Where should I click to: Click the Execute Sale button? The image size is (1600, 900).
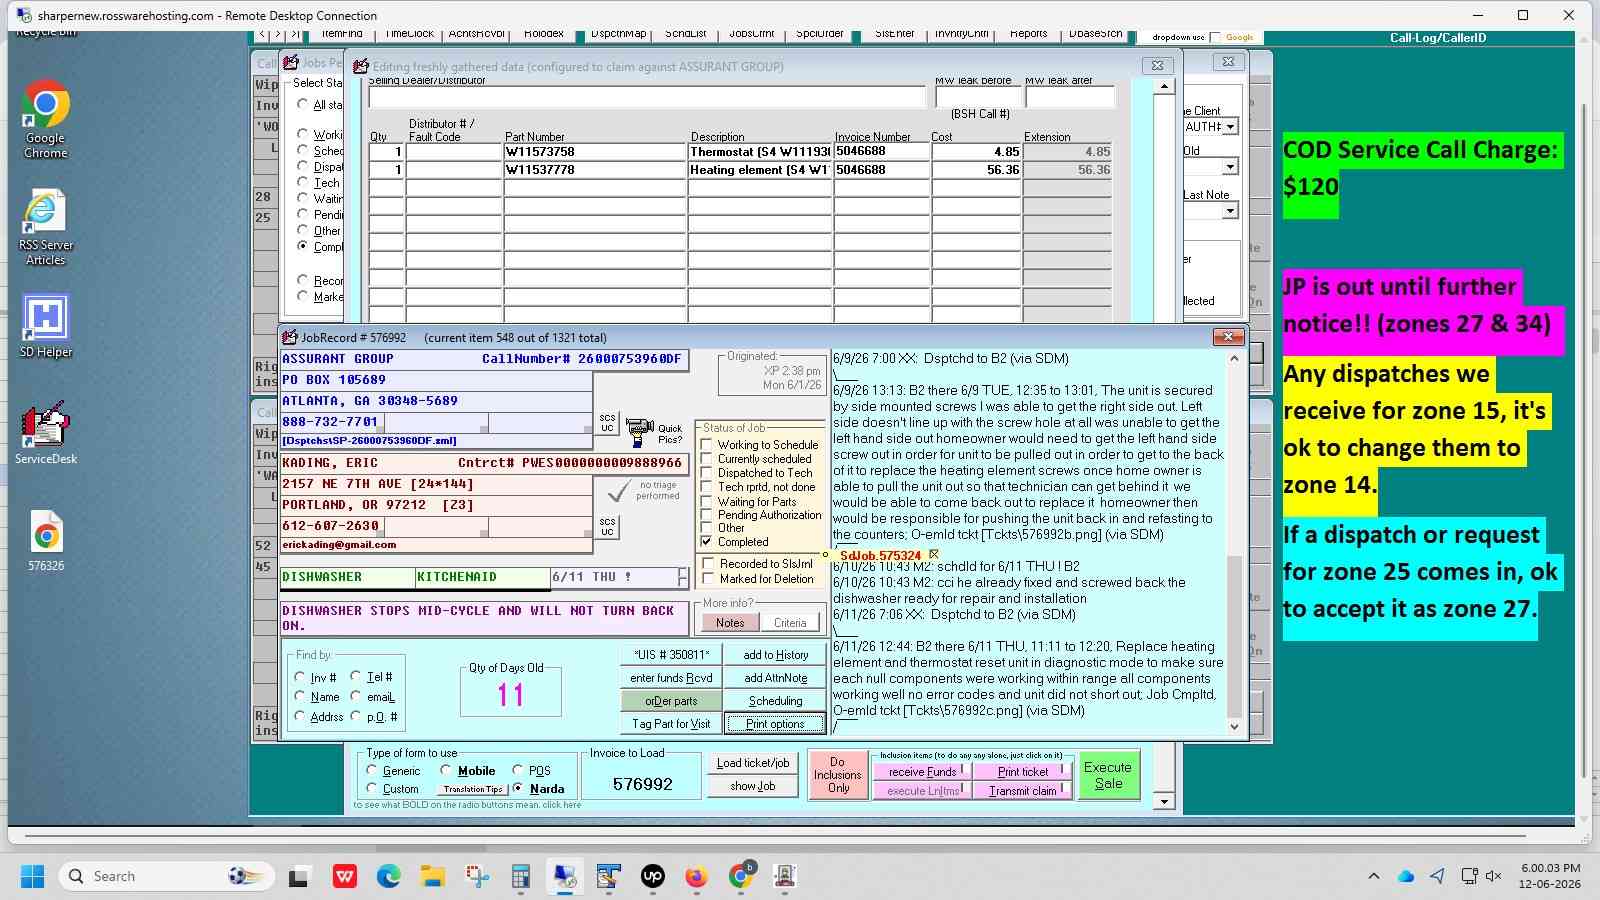pyautogui.click(x=1108, y=776)
